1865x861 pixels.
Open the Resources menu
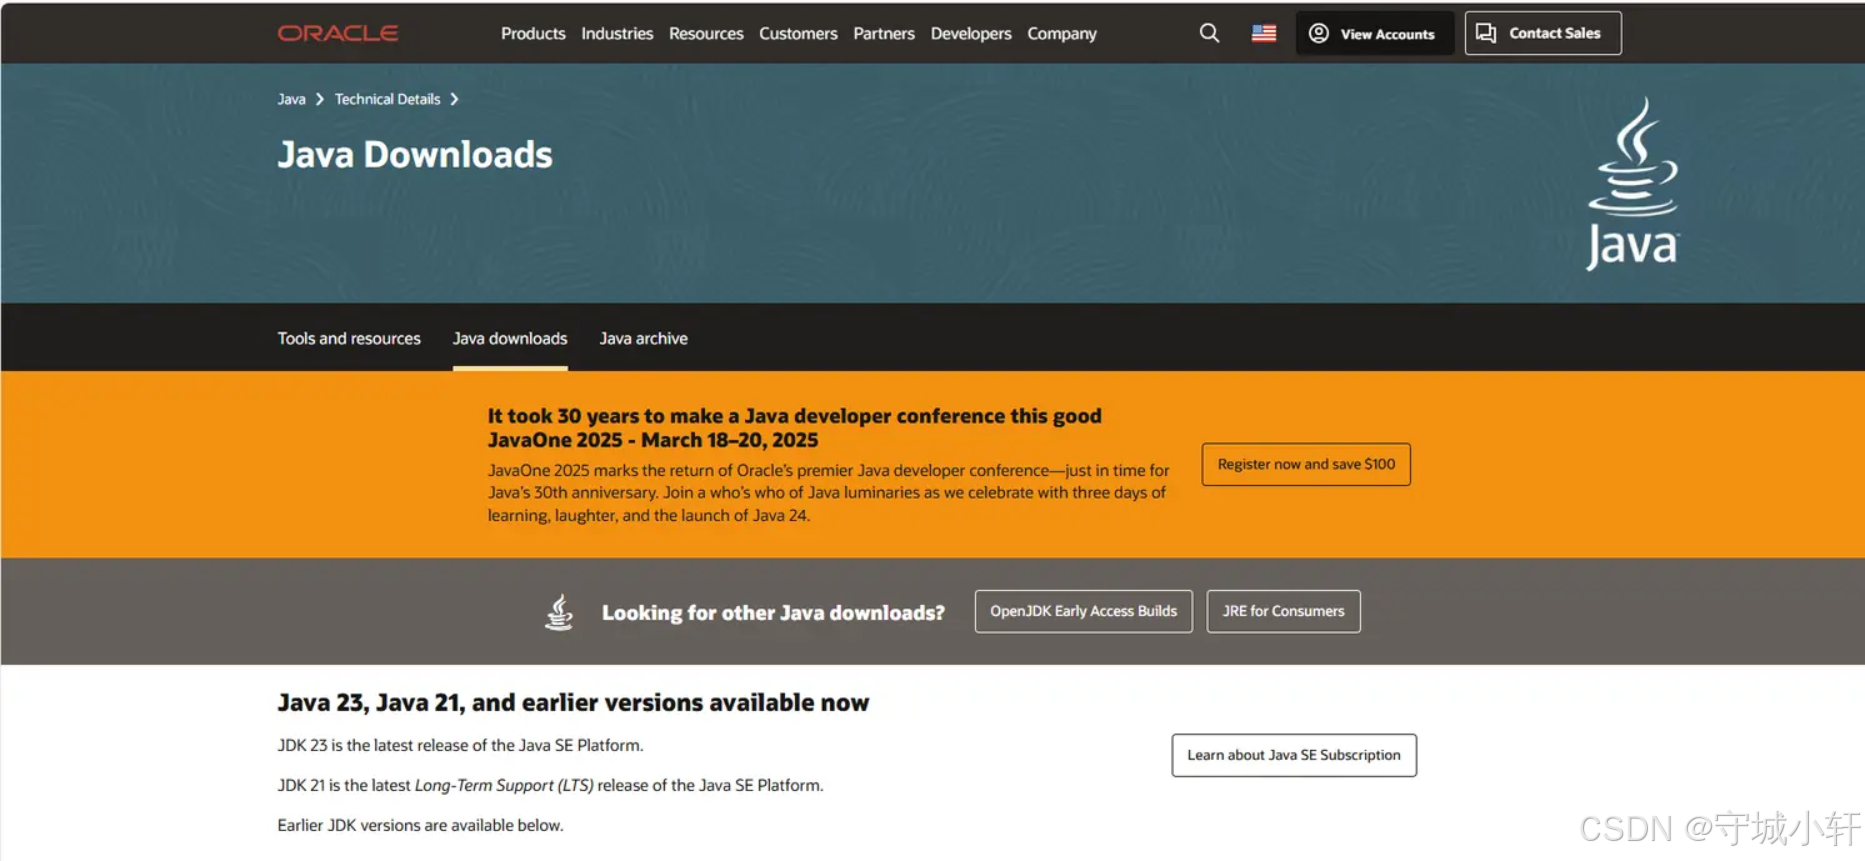point(706,33)
